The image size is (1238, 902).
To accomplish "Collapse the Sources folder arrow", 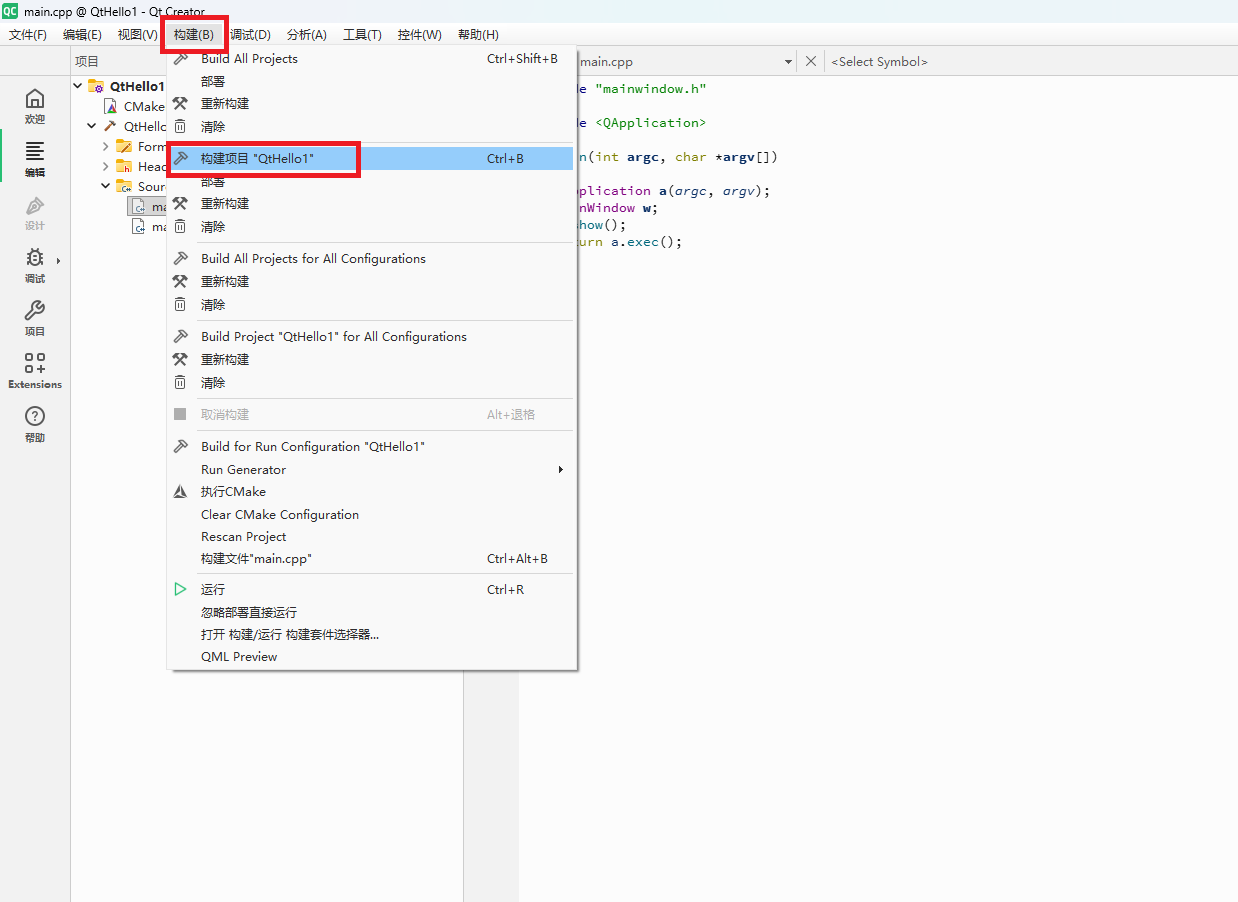I will coord(105,186).
